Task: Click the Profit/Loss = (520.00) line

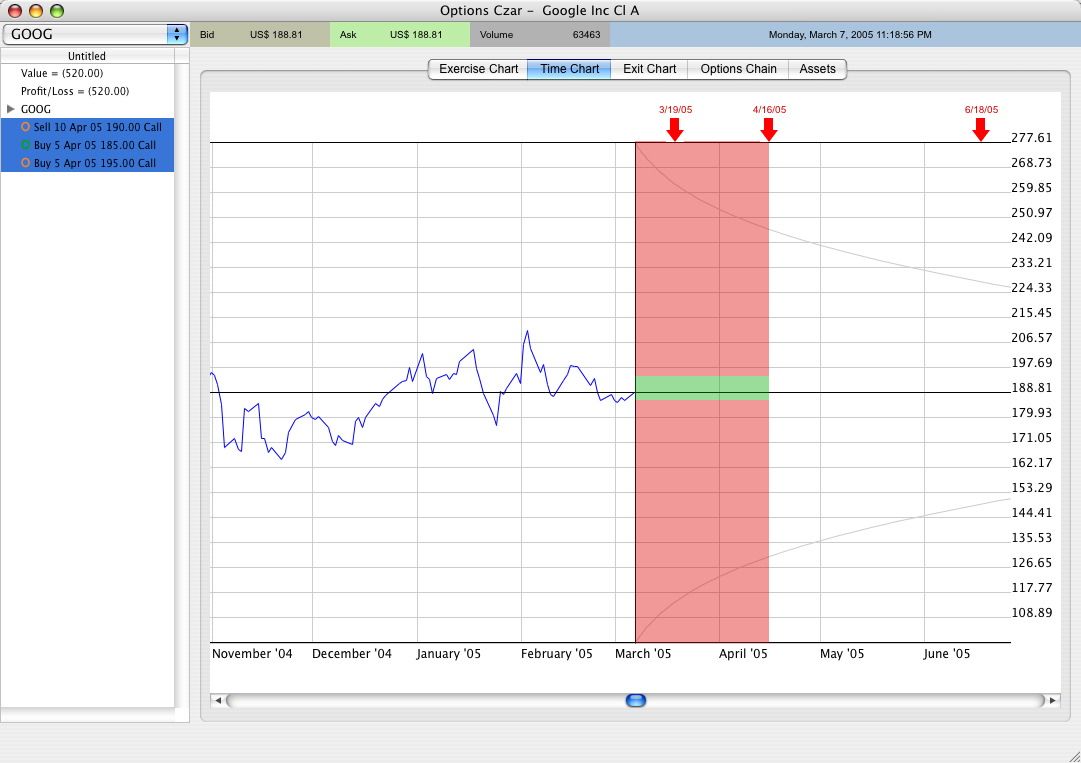Action: click(75, 91)
